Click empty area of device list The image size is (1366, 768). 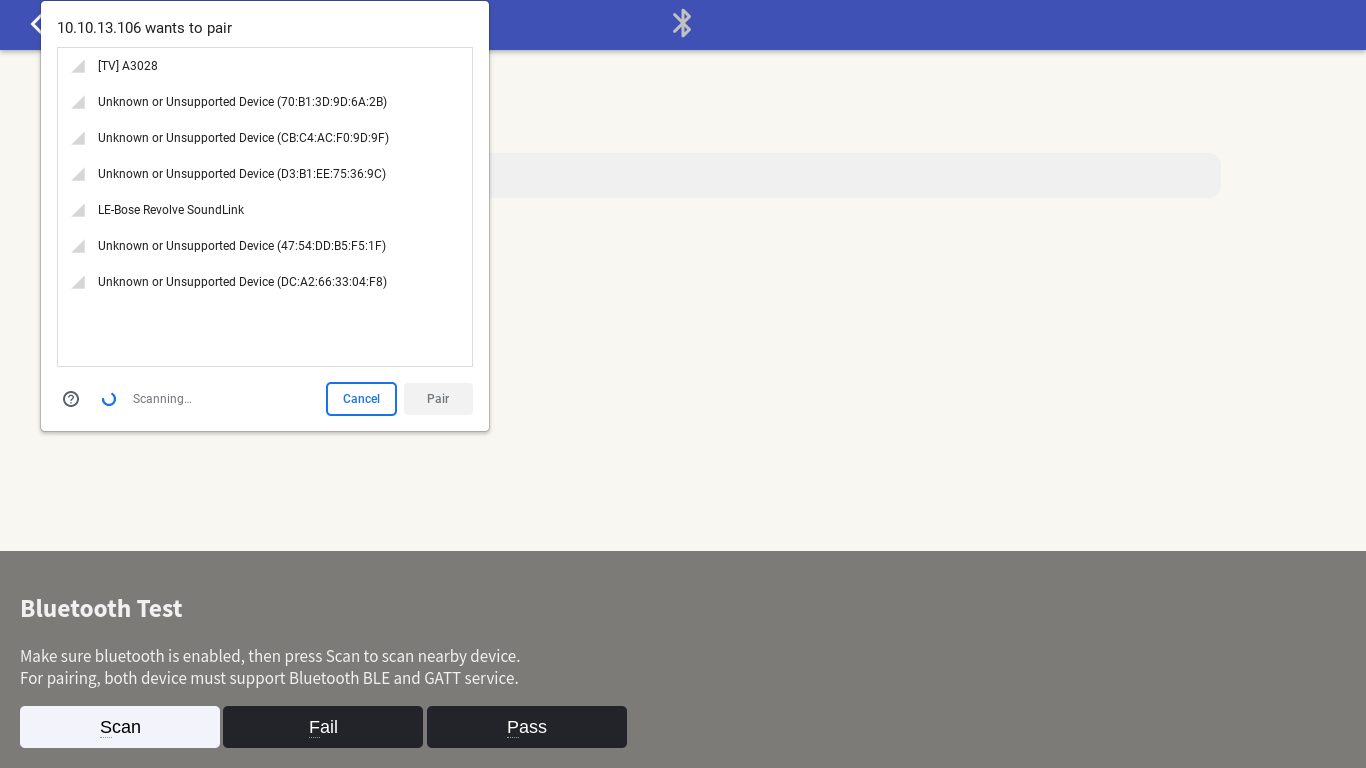265,332
